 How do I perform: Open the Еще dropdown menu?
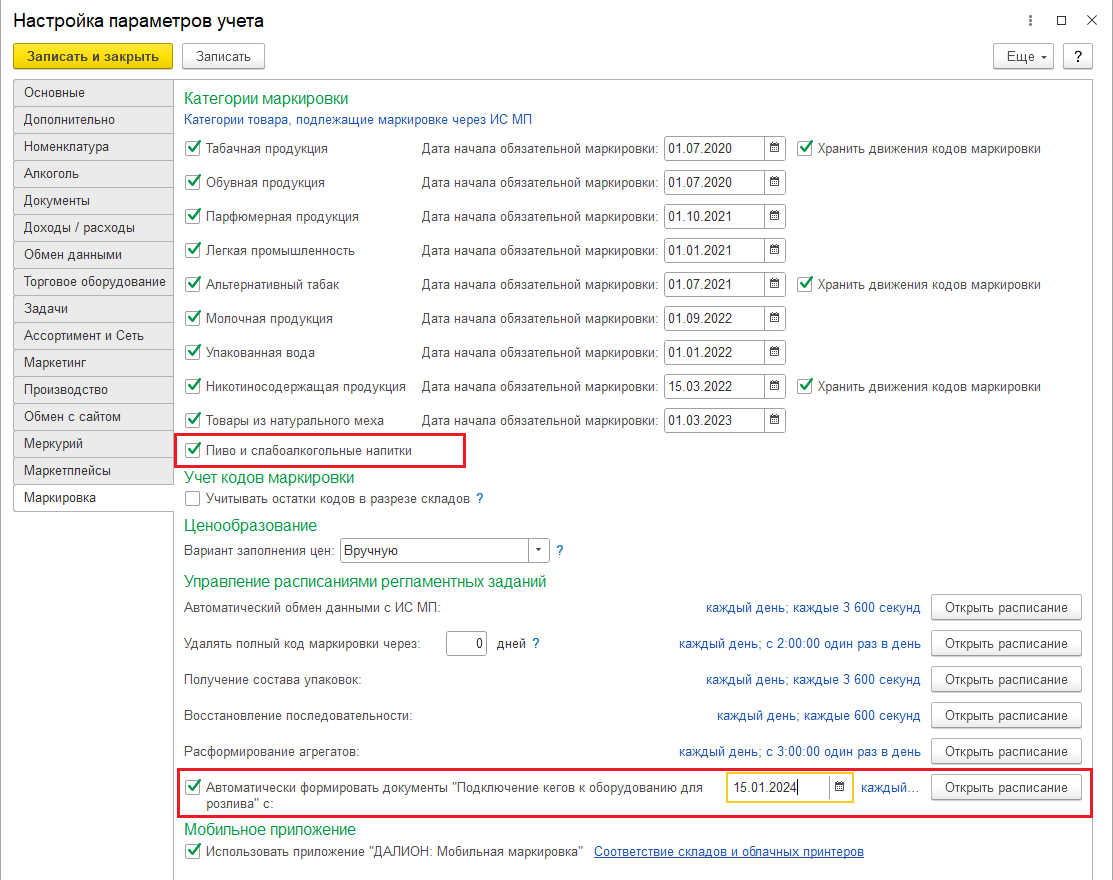tap(1023, 56)
